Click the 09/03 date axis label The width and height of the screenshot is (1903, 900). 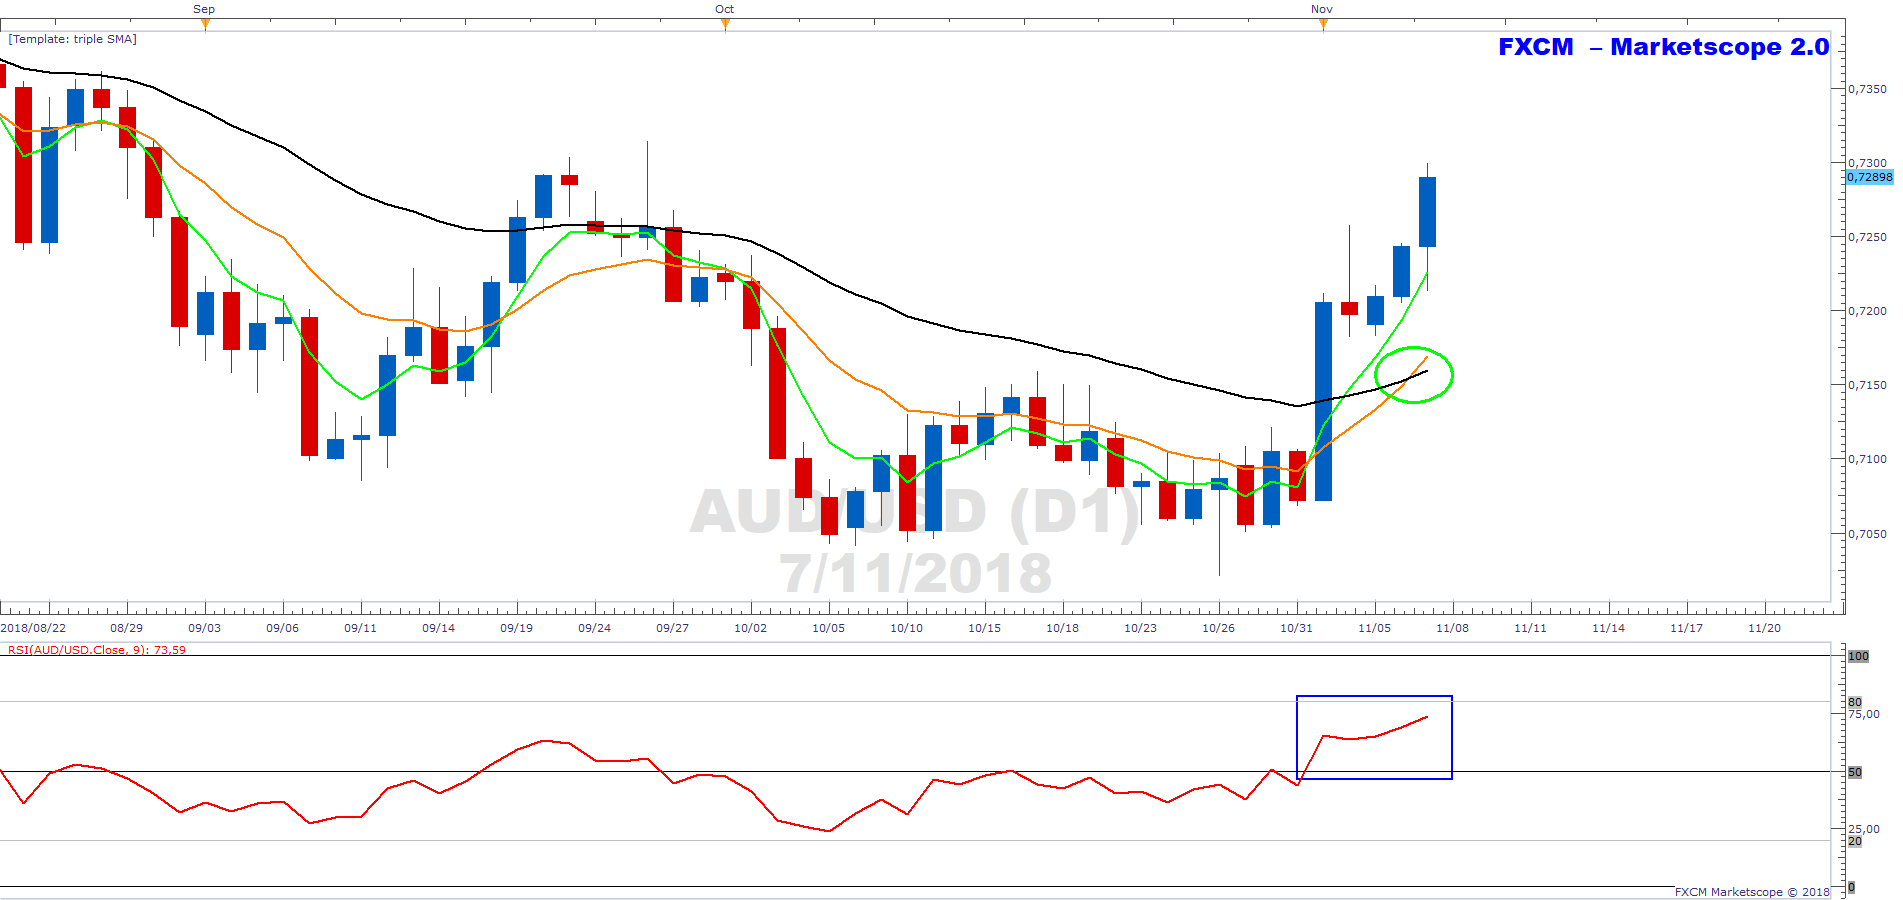[x=205, y=628]
